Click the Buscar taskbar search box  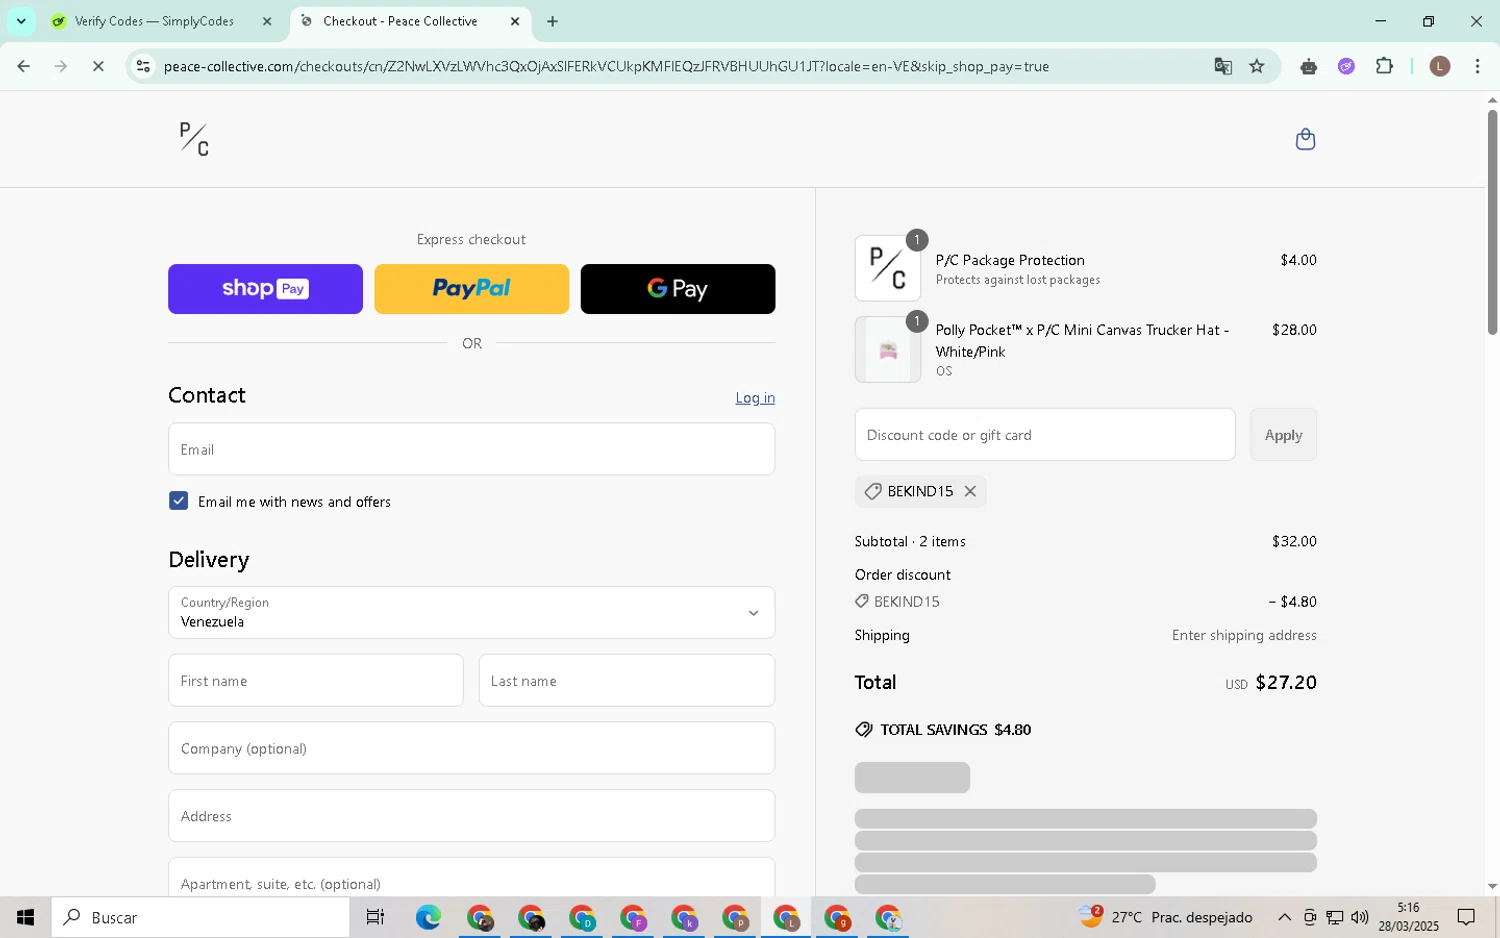(200, 917)
